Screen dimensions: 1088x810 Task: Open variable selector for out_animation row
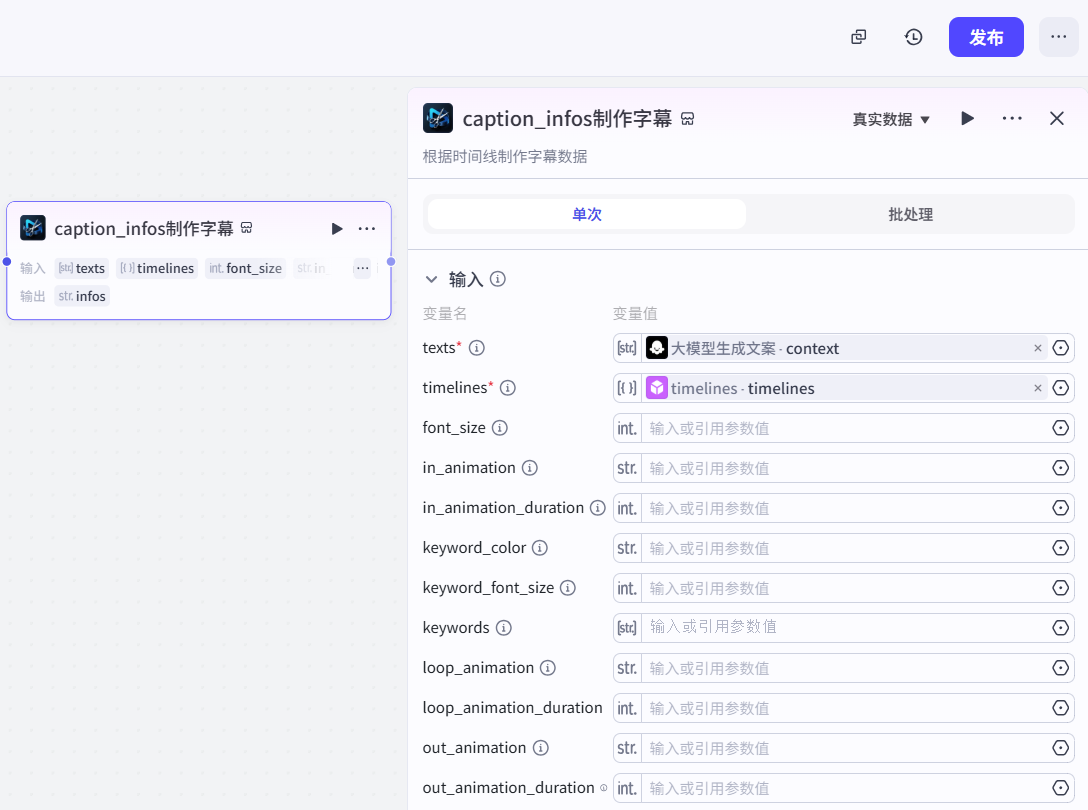(x=1060, y=748)
